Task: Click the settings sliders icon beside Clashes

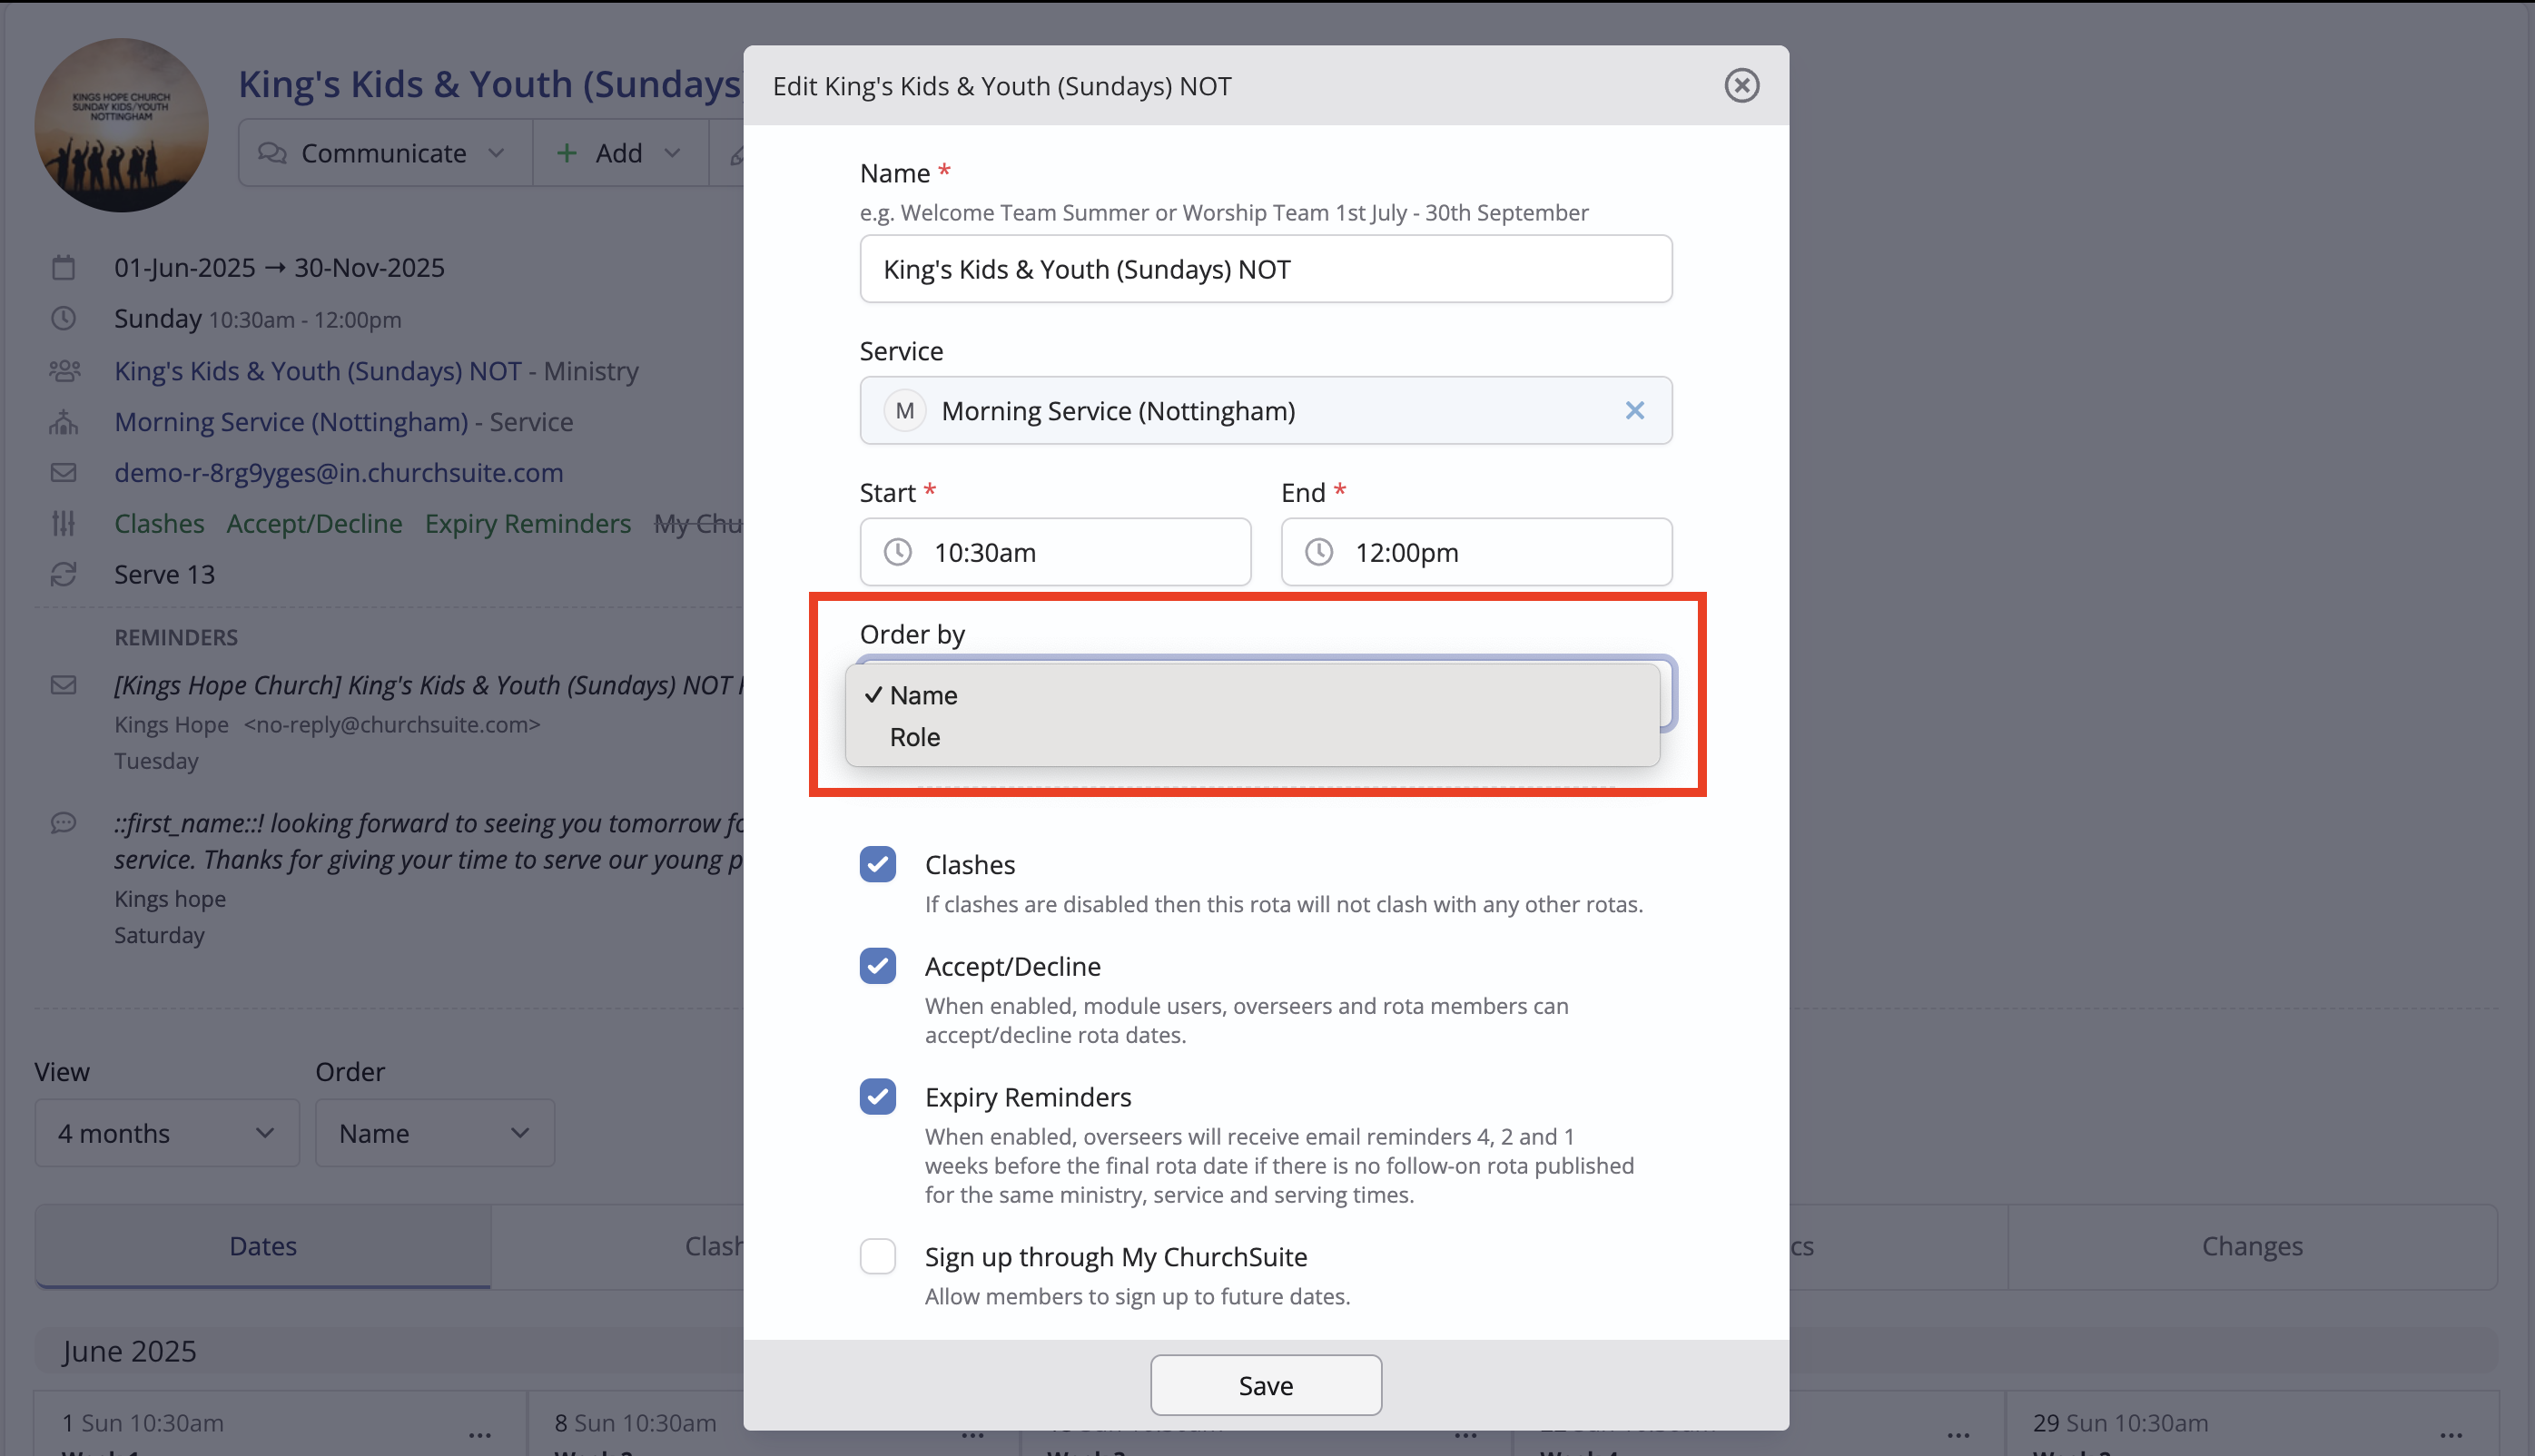Action: point(63,523)
